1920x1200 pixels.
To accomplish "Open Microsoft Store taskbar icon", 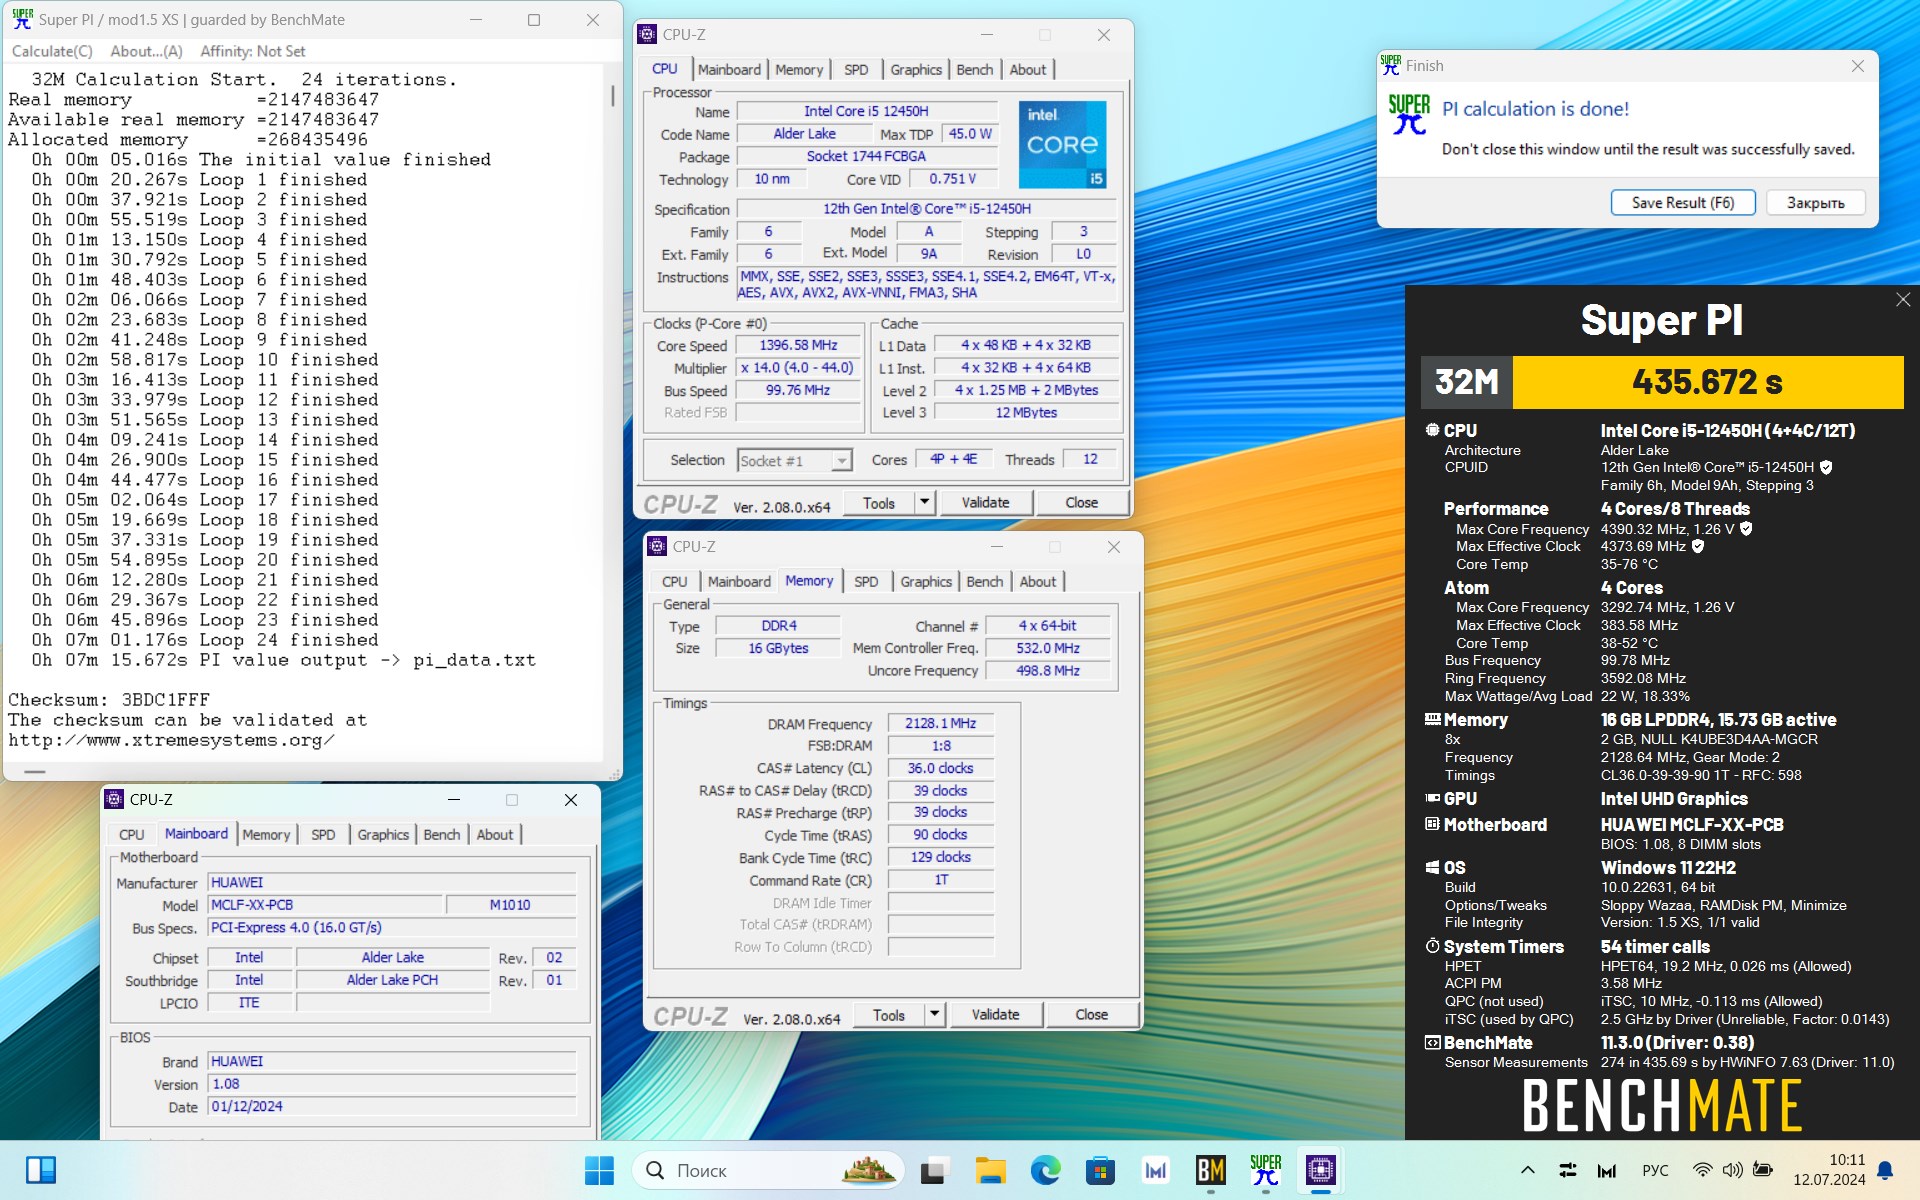I will pyautogui.click(x=1100, y=1170).
